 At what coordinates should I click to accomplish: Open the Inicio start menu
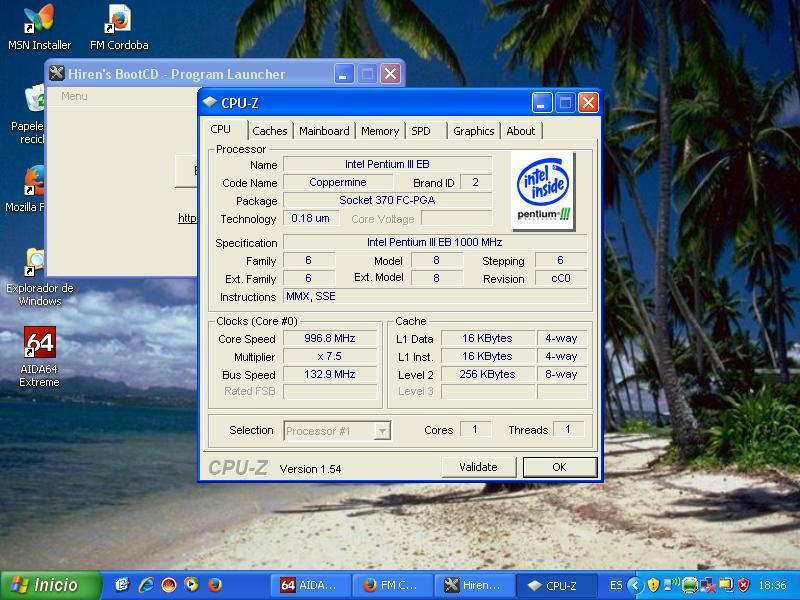(x=50, y=585)
